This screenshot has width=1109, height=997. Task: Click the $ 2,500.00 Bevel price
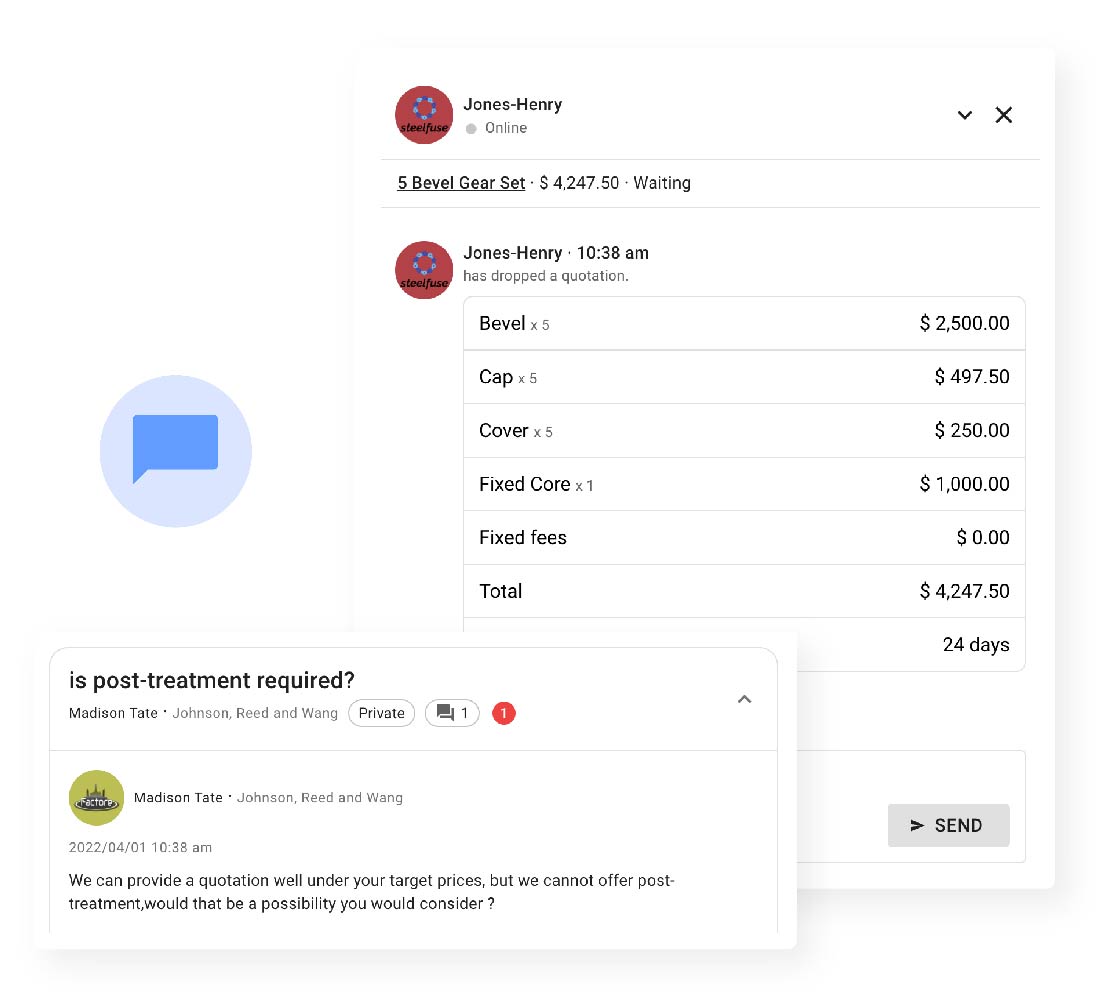964,323
